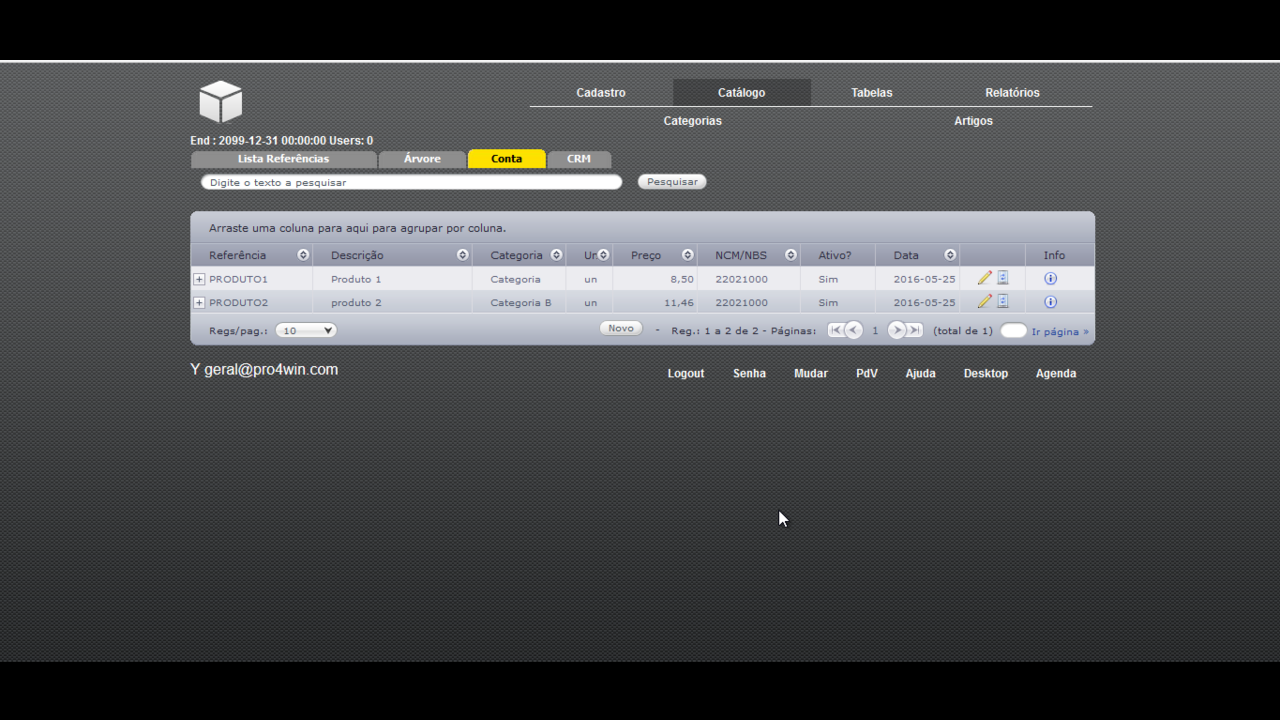
Task: Open the Categoria column filter arrow
Action: [x=557, y=255]
